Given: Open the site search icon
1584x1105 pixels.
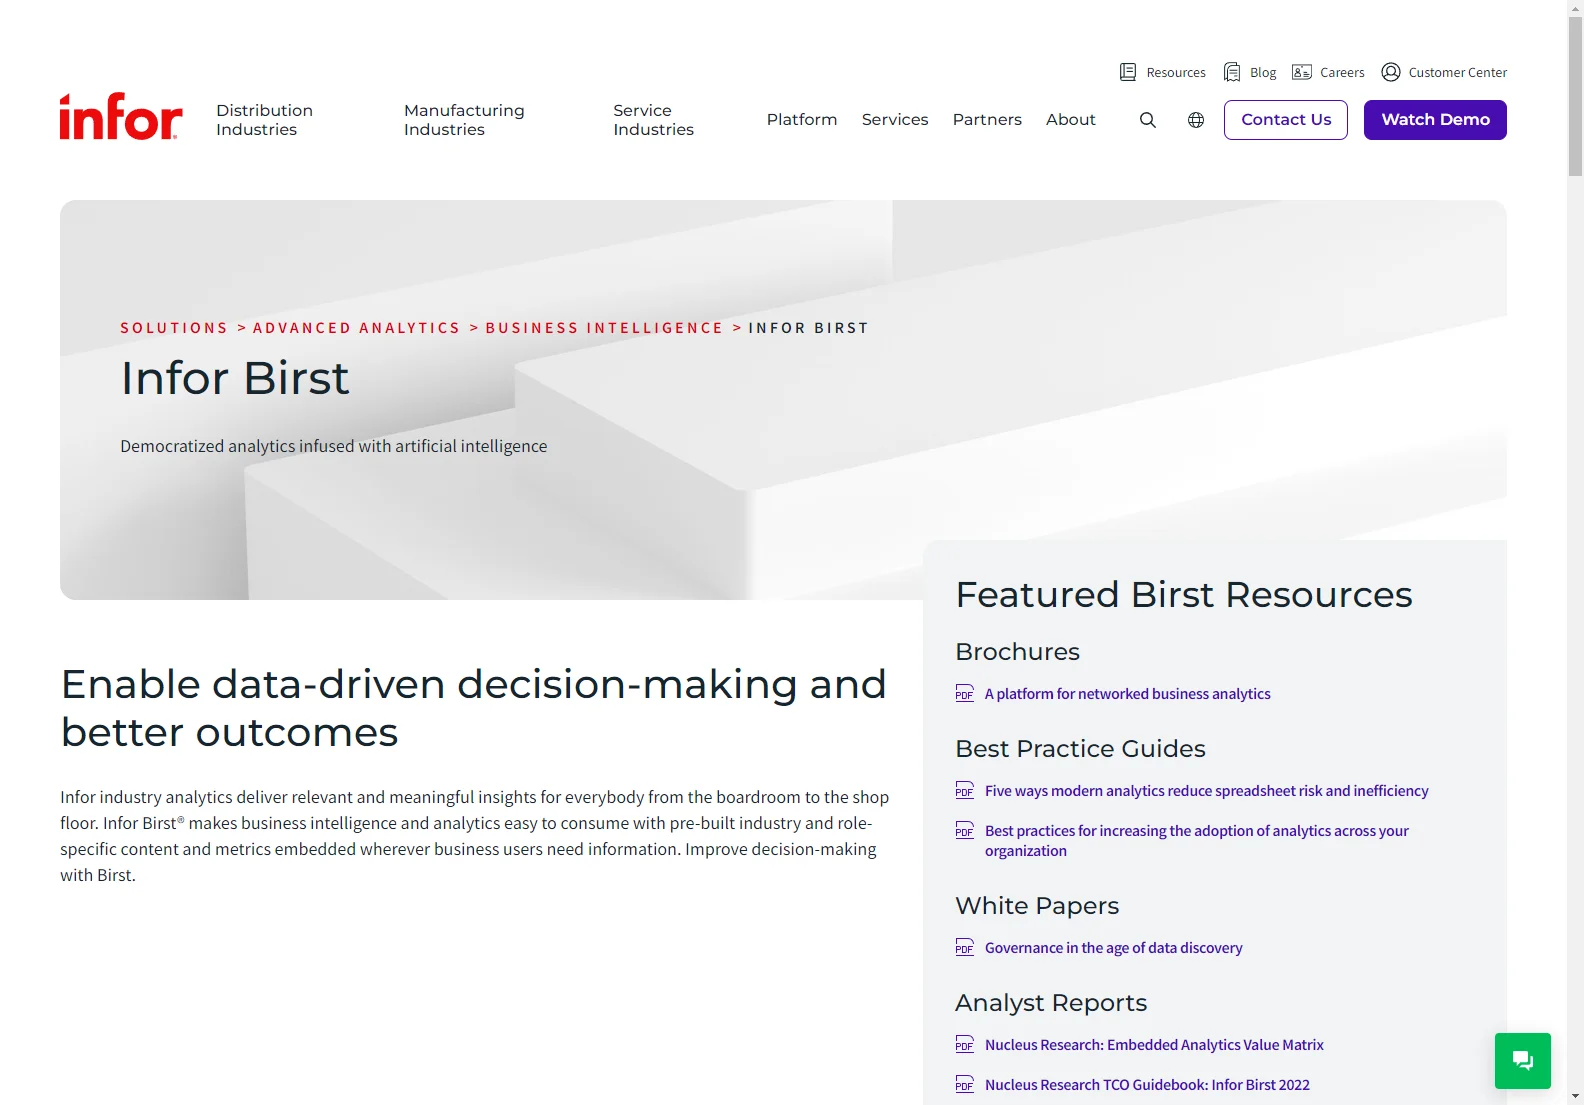Looking at the screenshot, I should 1148,120.
